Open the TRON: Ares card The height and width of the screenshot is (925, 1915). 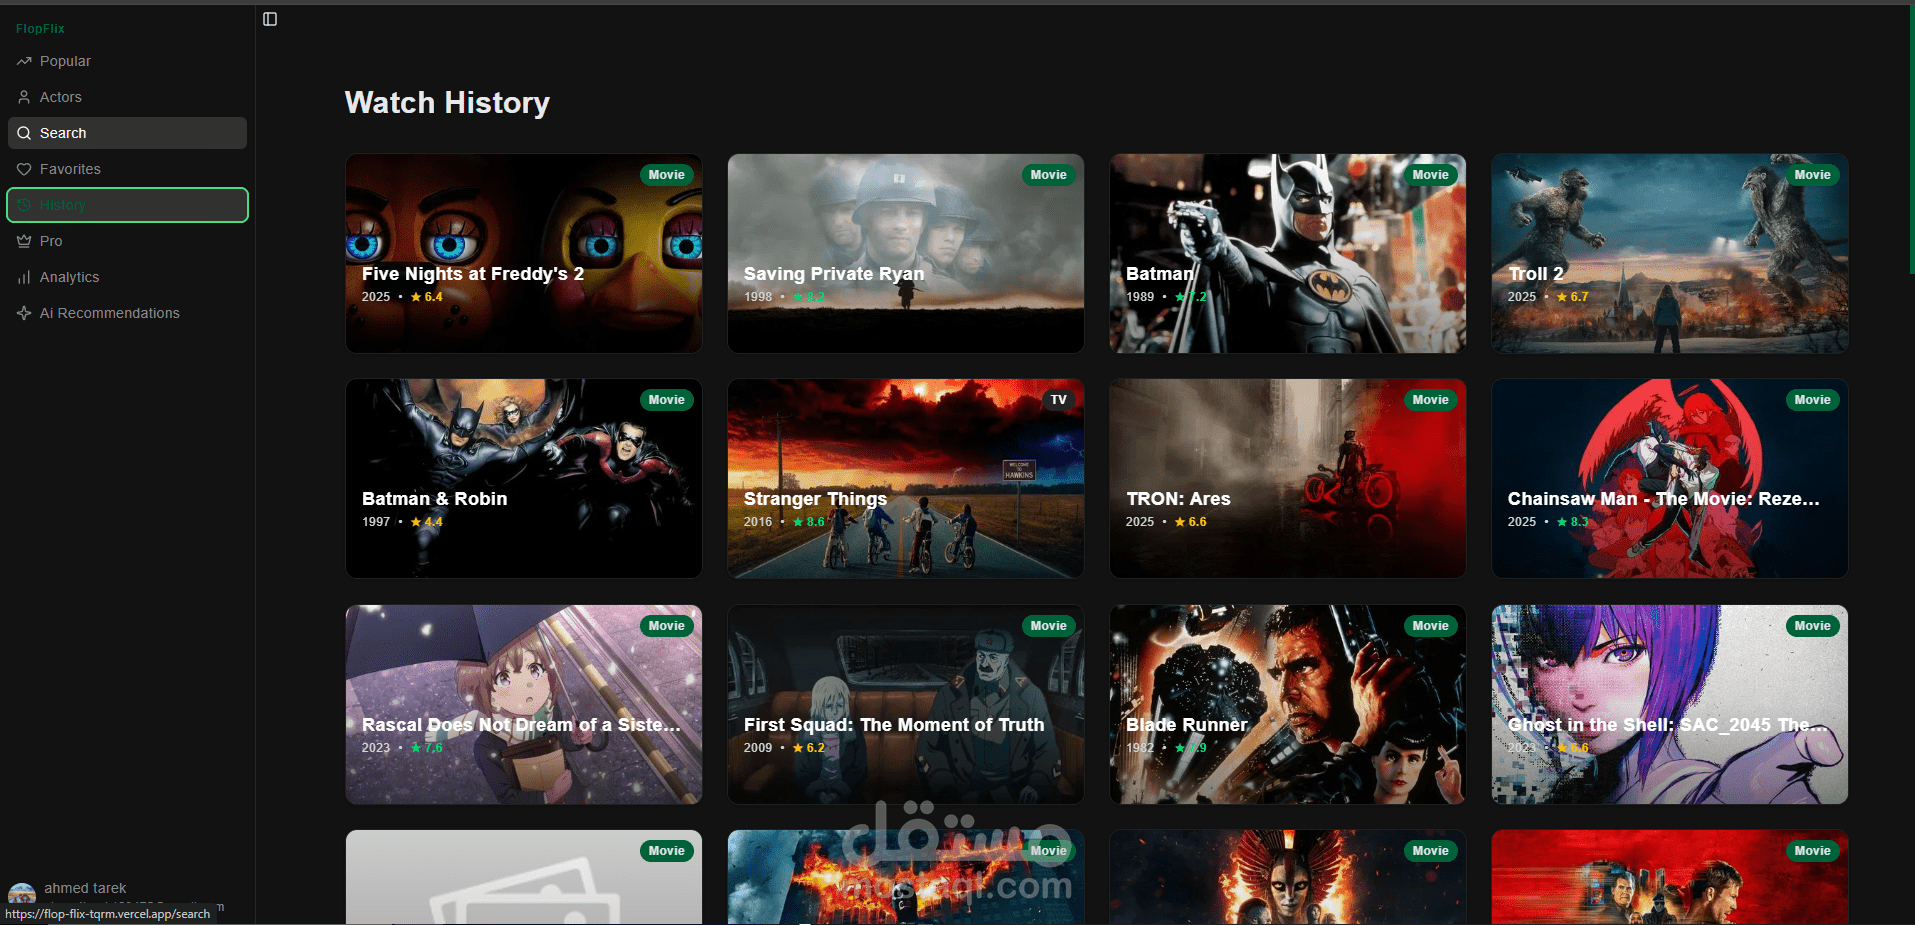[x=1288, y=478]
